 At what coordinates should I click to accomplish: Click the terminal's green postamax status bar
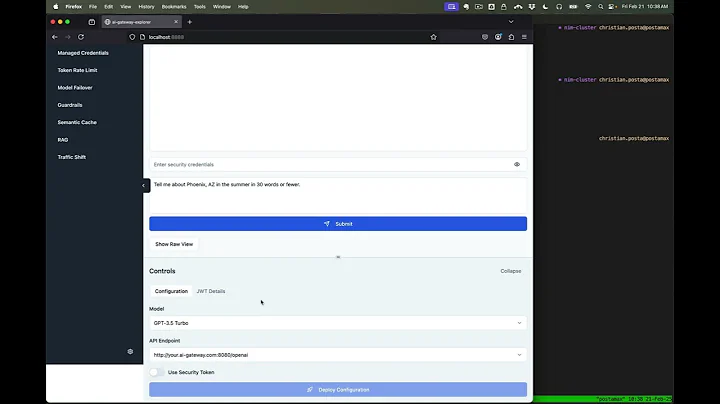tap(602, 399)
